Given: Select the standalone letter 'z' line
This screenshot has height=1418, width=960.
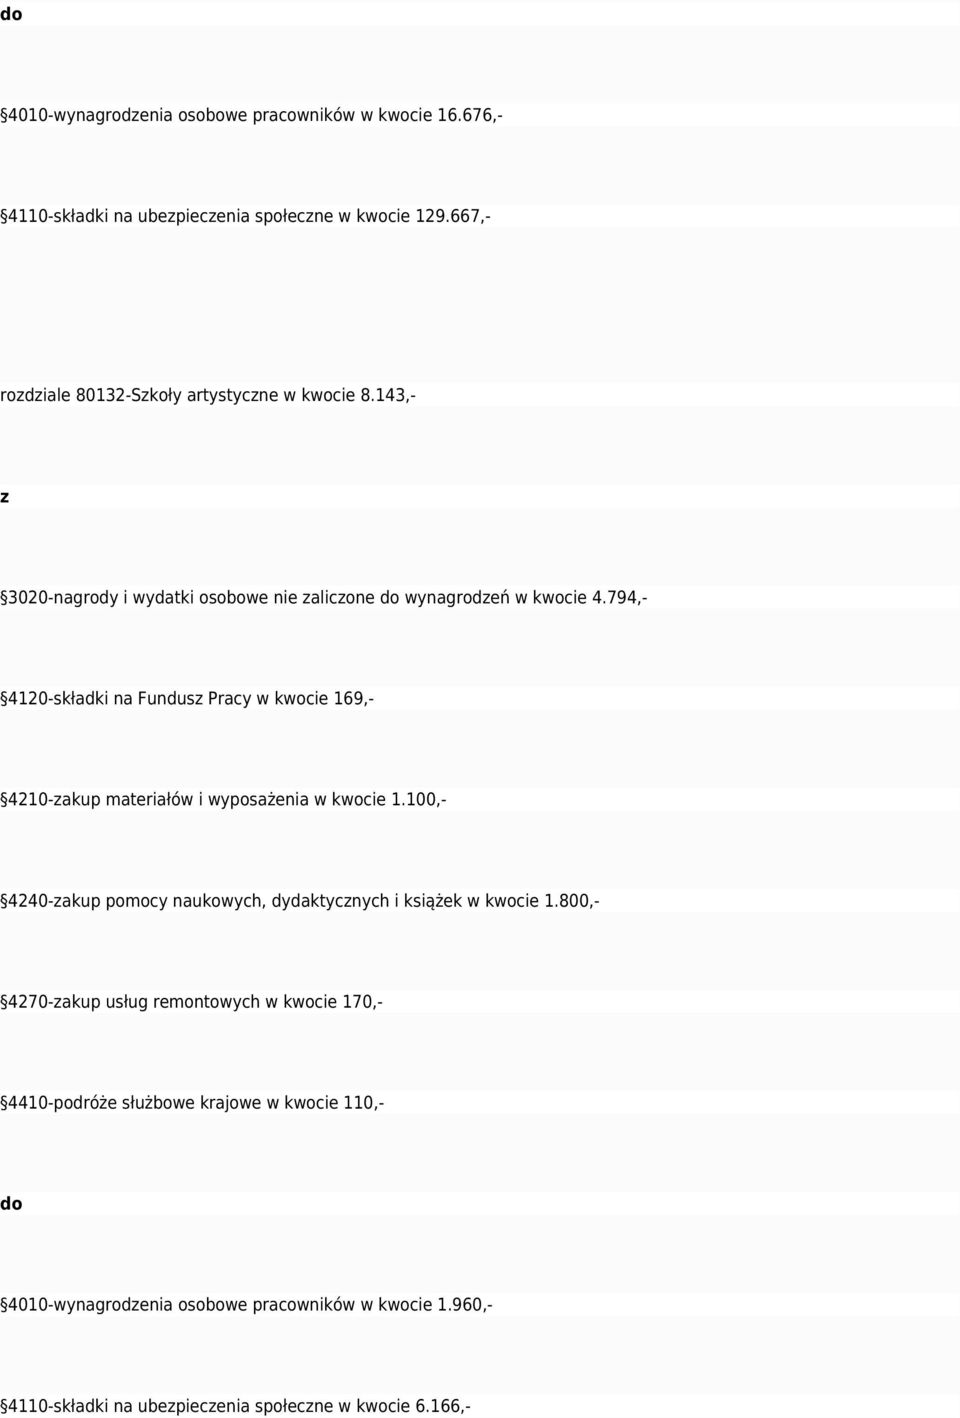Looking at the screenshot, I should click(x=5, y=497).
